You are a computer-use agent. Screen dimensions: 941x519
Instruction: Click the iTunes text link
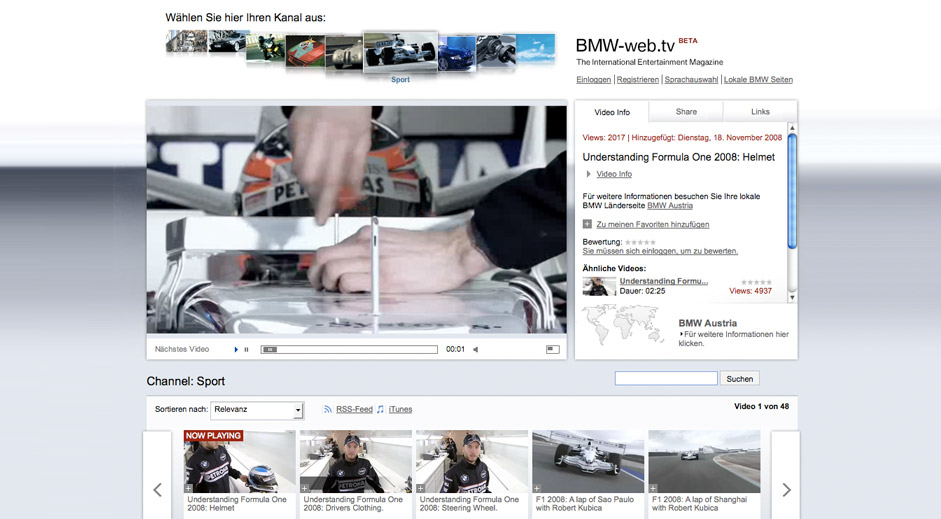click(400, 409)
